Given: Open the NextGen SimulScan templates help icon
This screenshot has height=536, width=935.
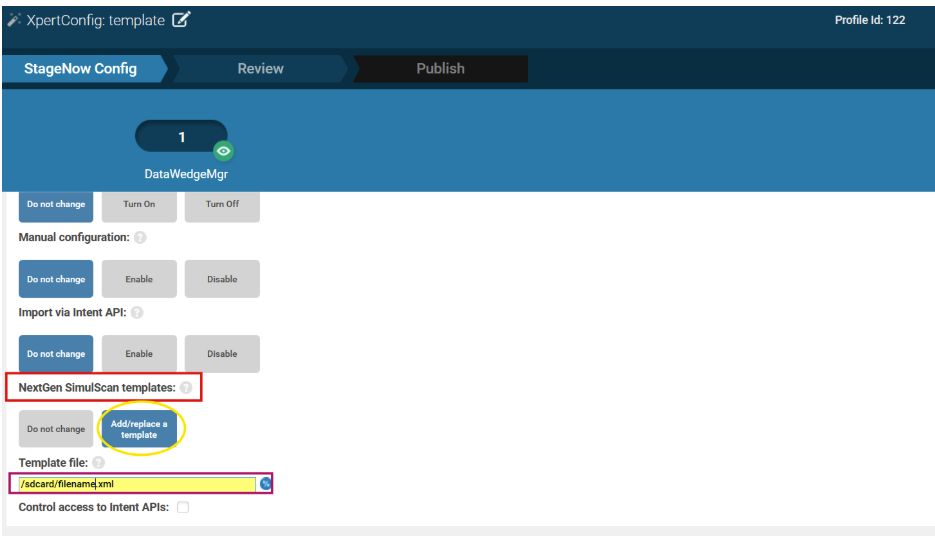Looking at the screenshot, I should 186,388.
